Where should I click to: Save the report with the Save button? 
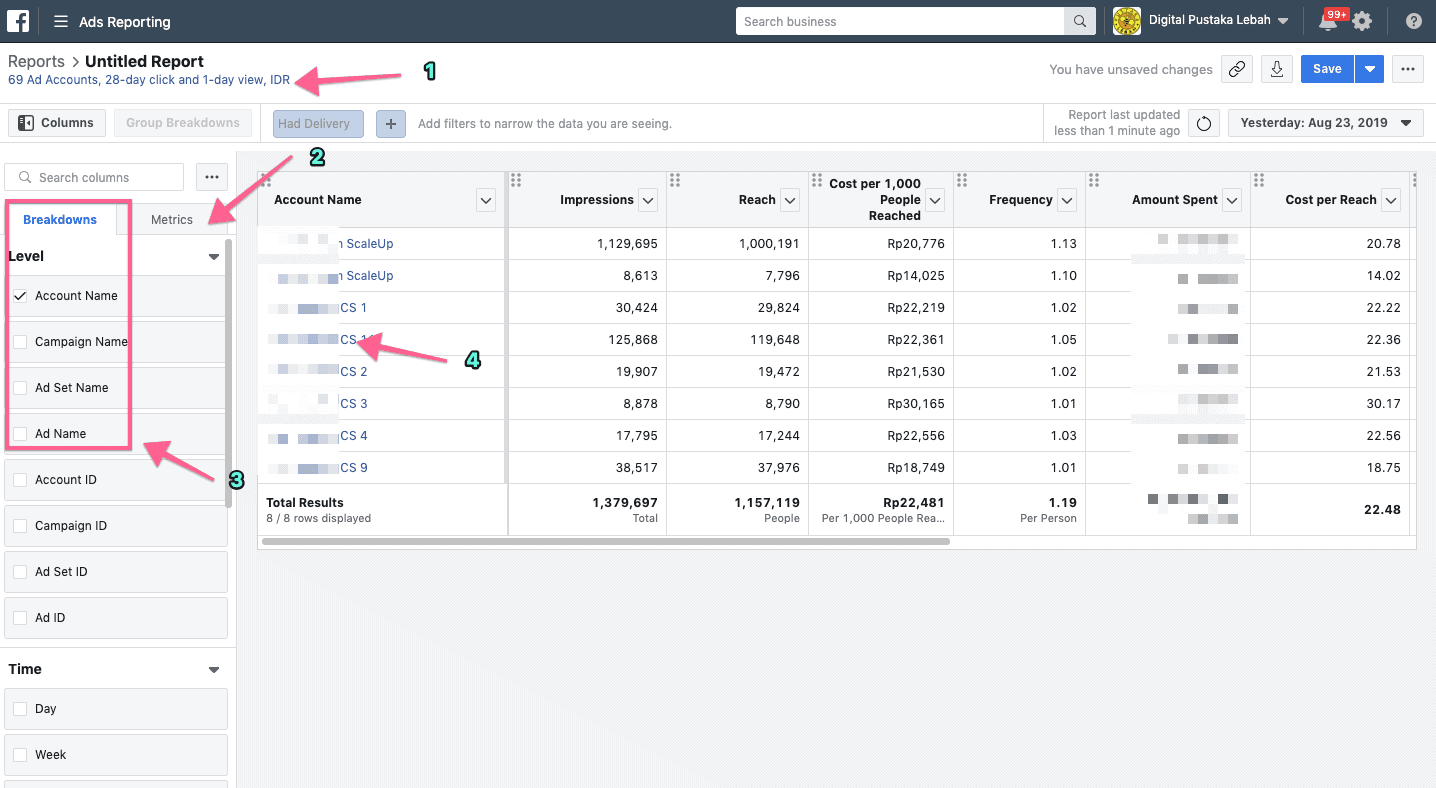1326,68
